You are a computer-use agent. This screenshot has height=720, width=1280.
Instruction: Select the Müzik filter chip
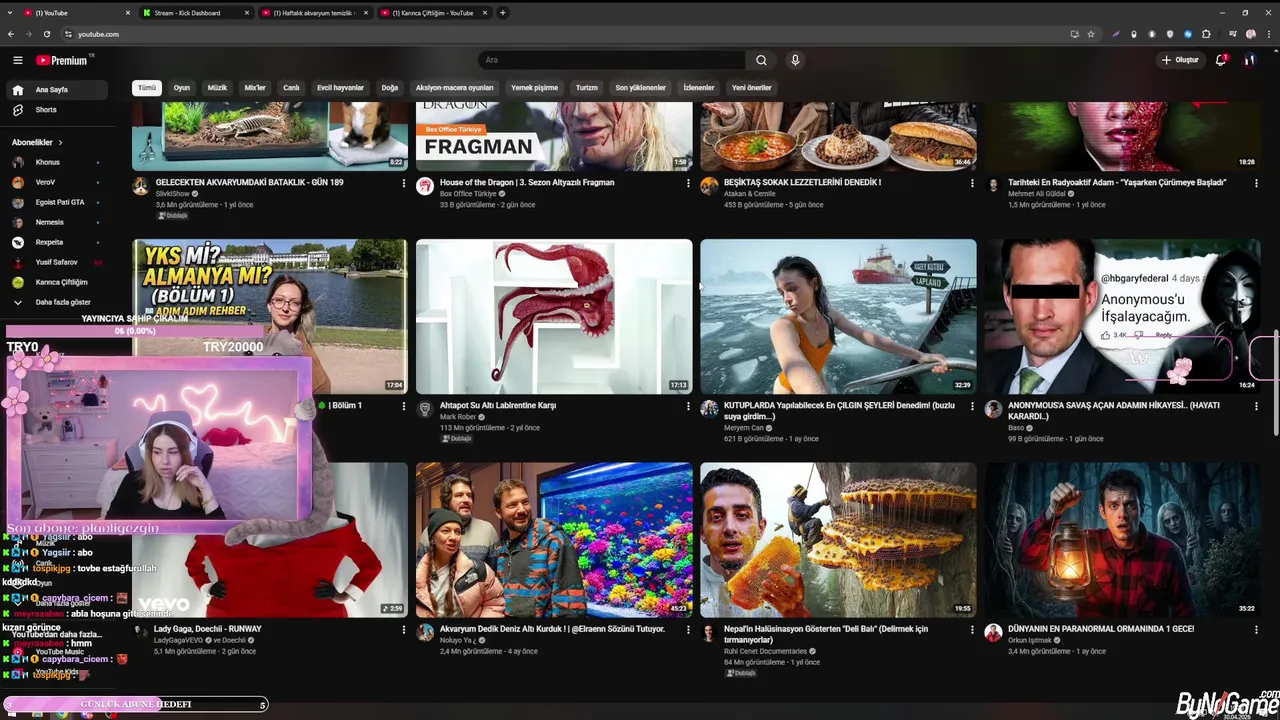217,88
